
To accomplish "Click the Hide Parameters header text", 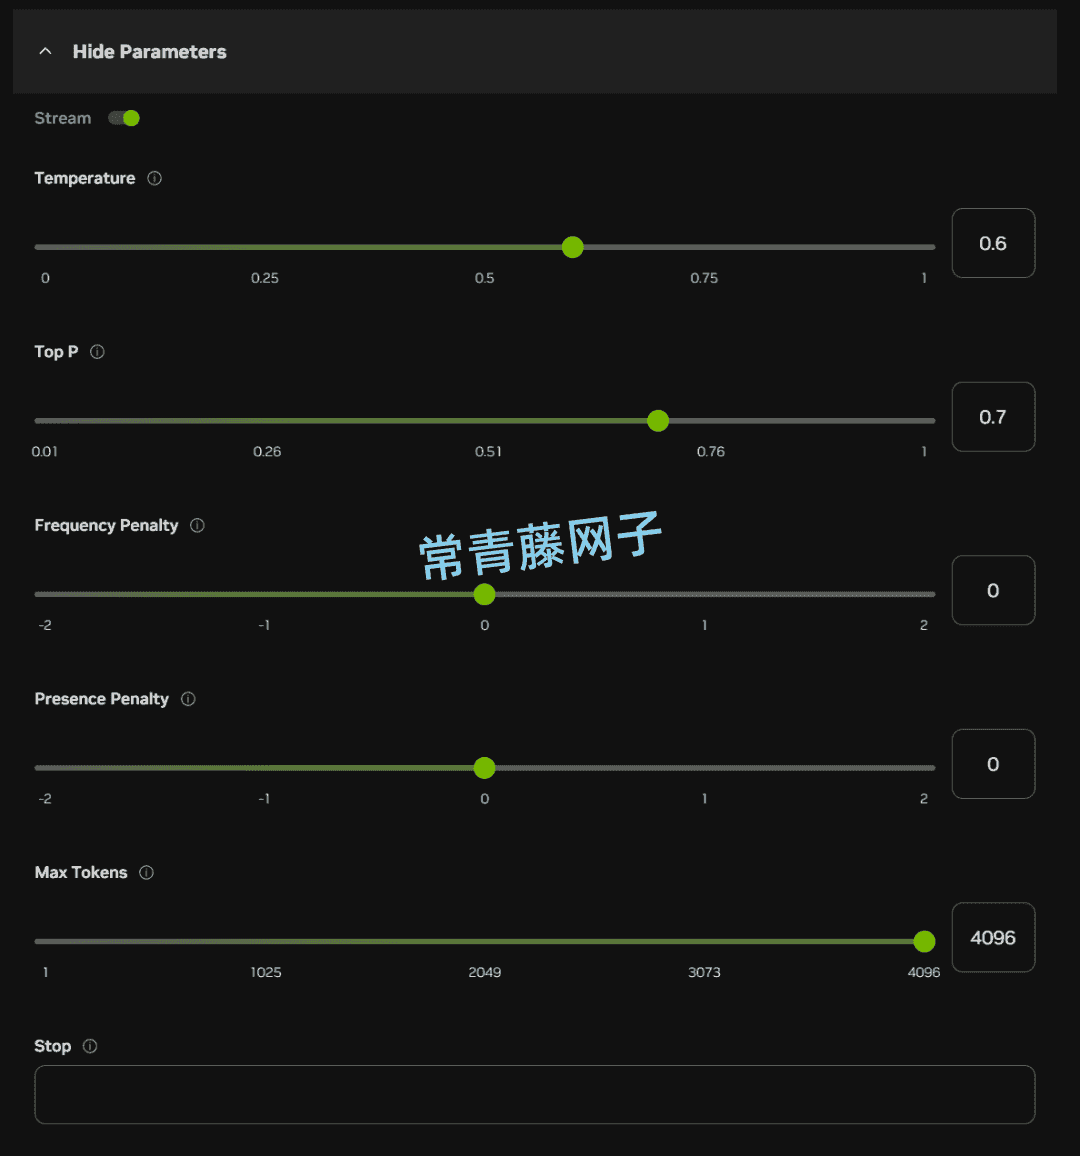I will tap(150, 52).
